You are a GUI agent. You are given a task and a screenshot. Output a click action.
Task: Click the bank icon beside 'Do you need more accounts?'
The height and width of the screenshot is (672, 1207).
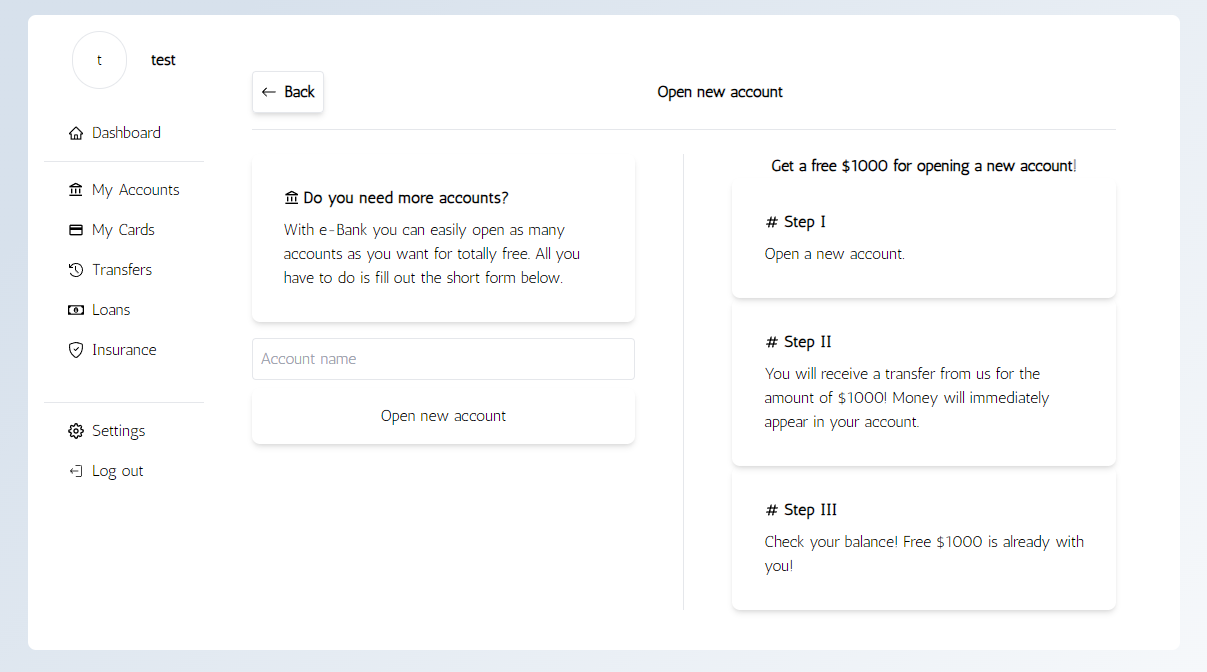tap(291, 197)
